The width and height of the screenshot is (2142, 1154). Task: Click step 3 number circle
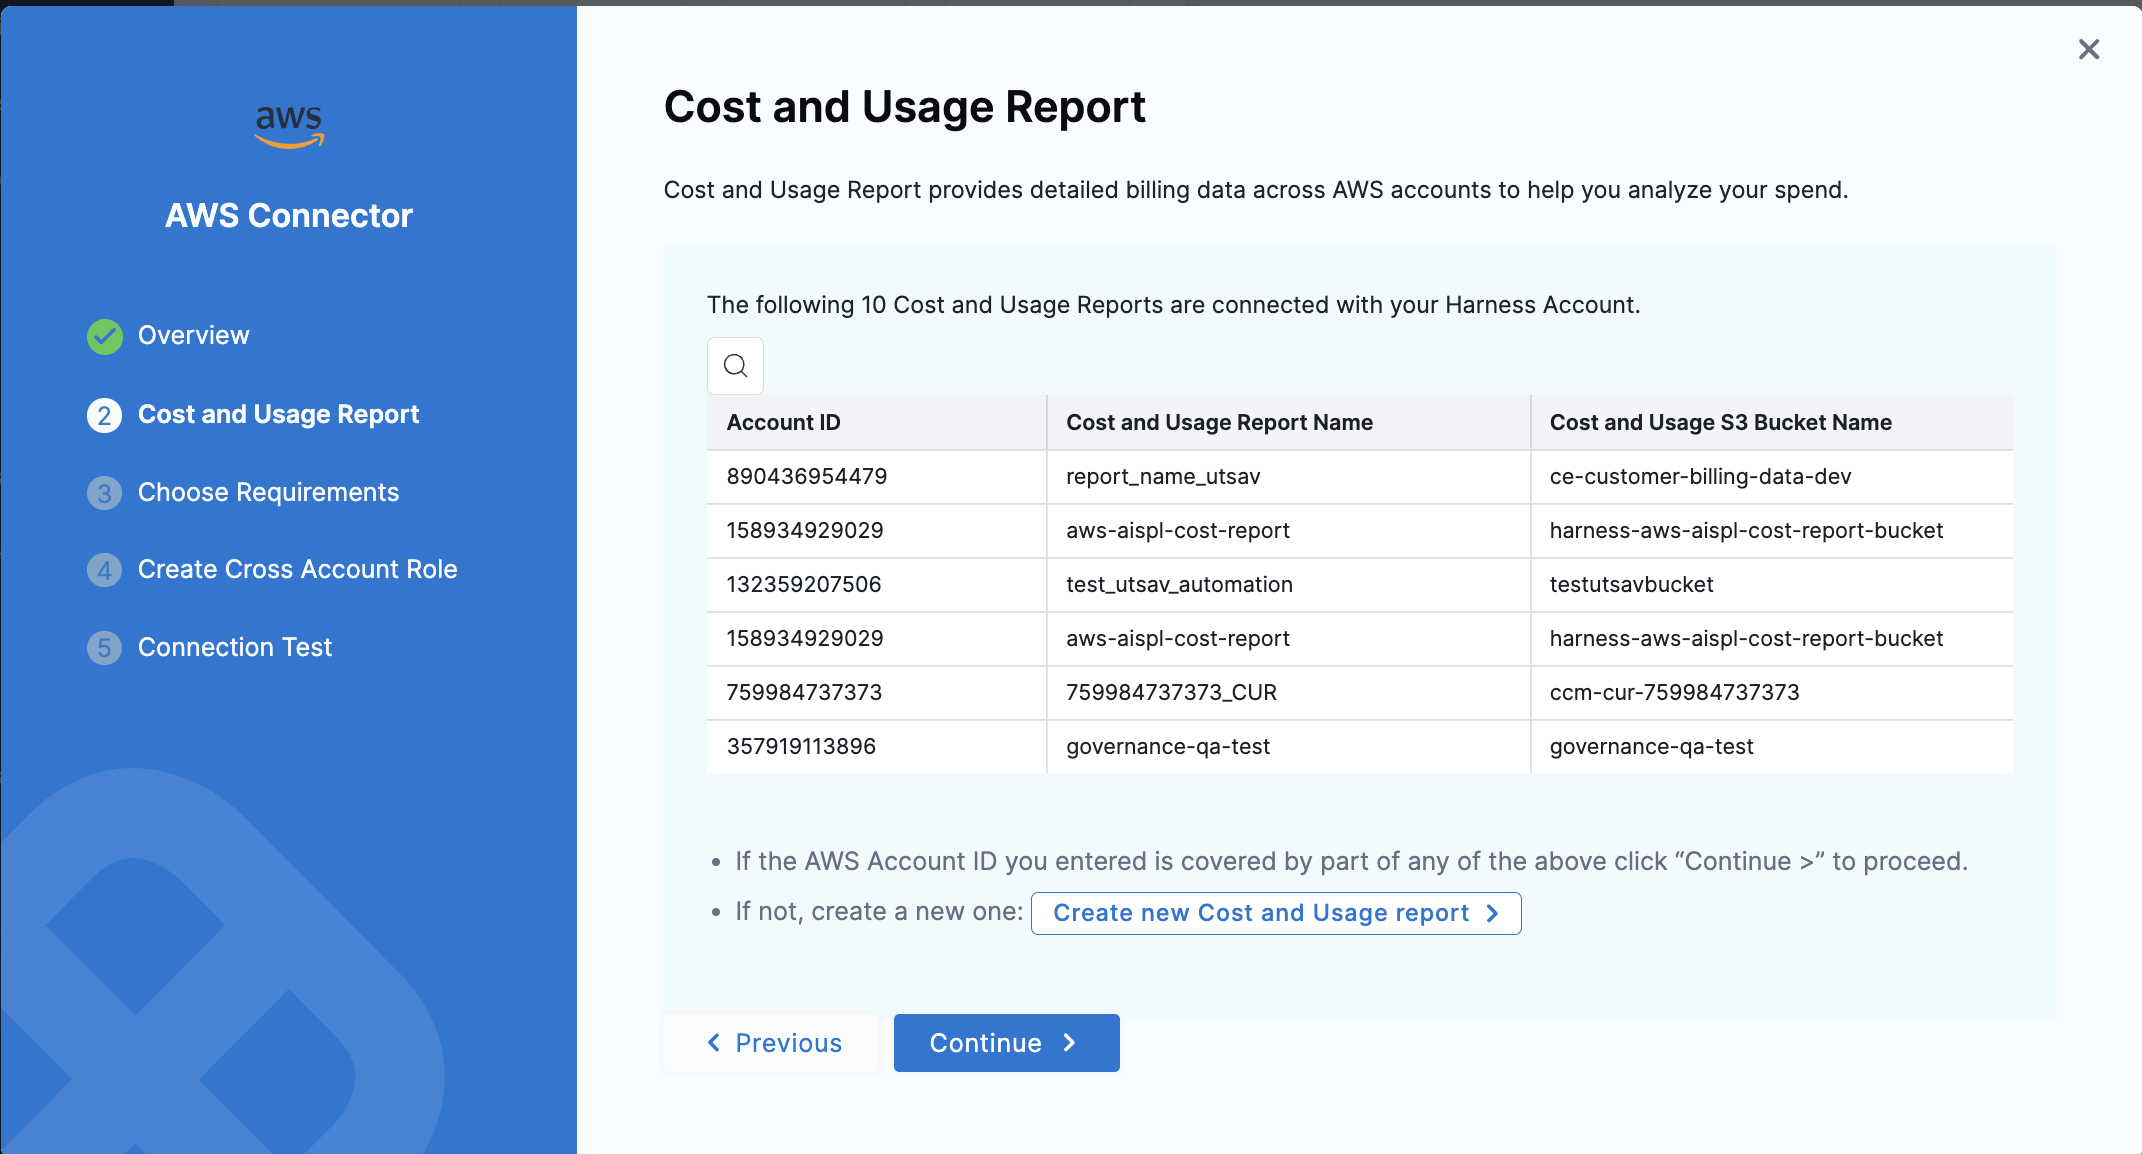click(105, 493)
